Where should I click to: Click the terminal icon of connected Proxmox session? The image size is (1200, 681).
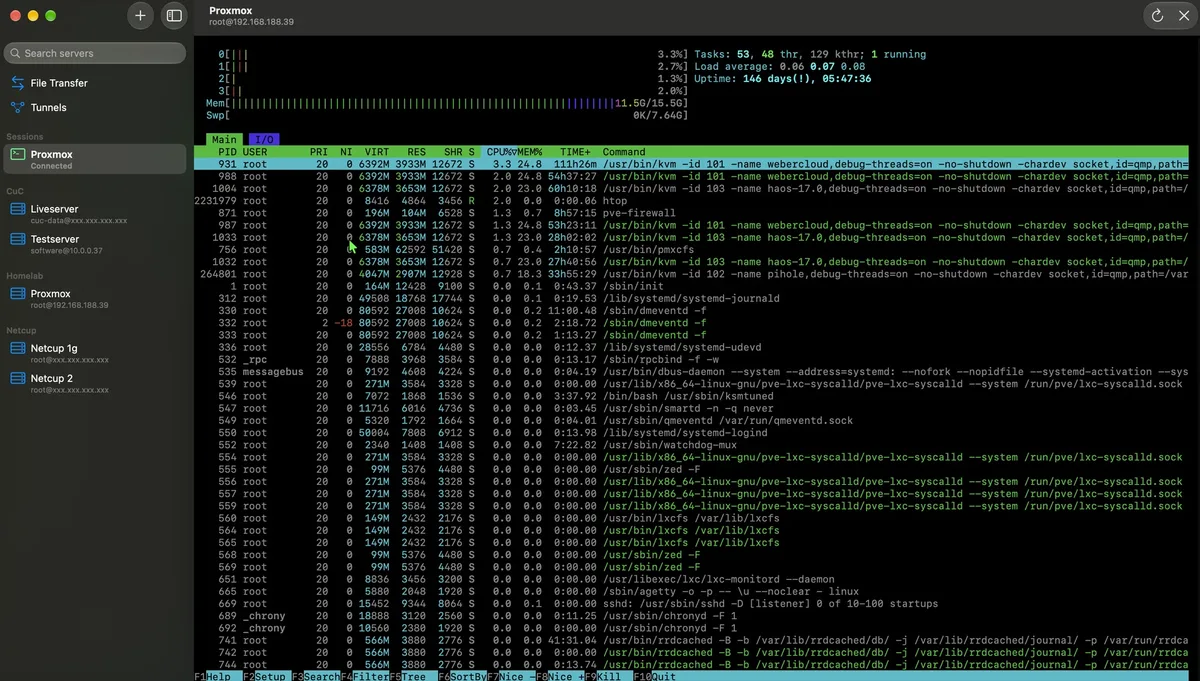coord(17,155)
